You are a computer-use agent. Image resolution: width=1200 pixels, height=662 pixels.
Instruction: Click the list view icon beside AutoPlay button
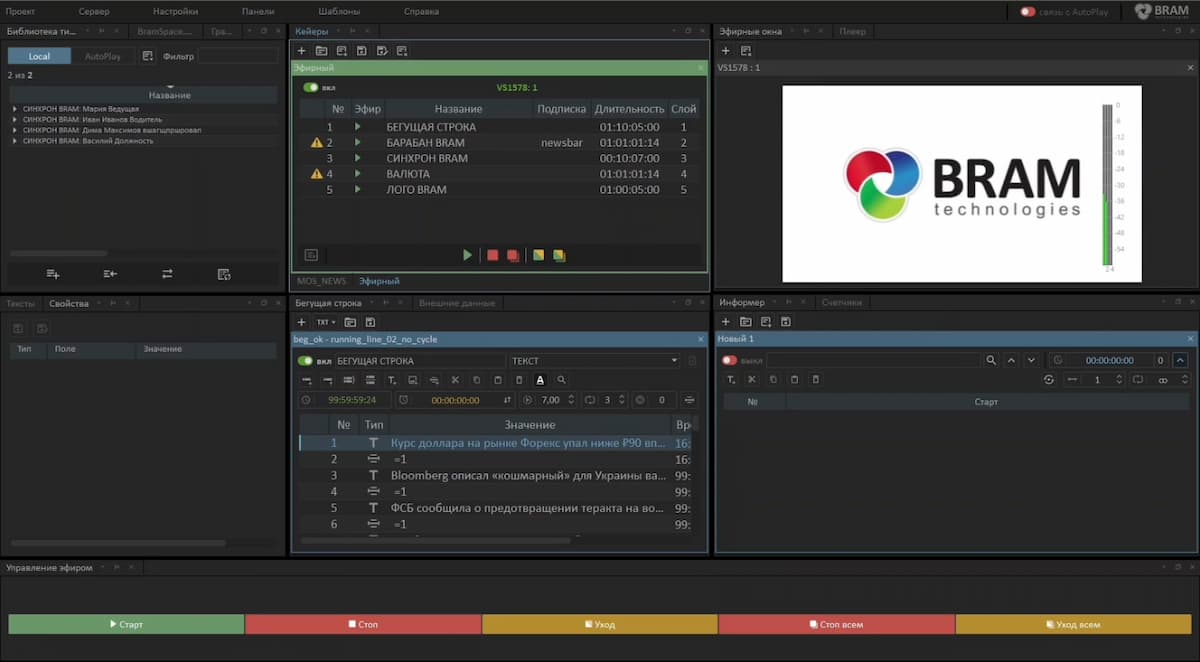[x=148, y=56]
